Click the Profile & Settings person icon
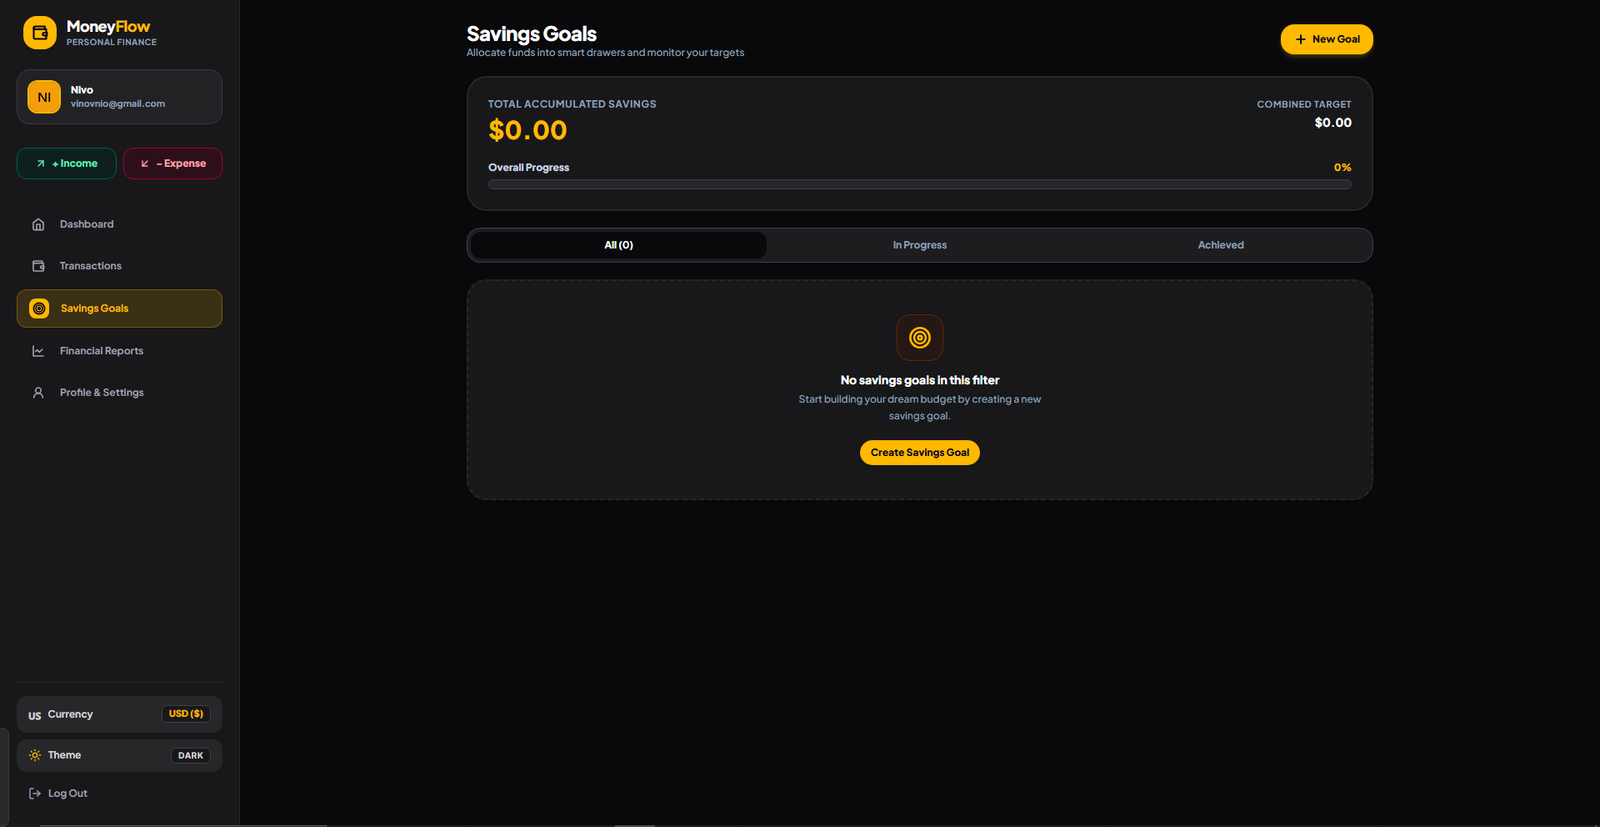 38,393
